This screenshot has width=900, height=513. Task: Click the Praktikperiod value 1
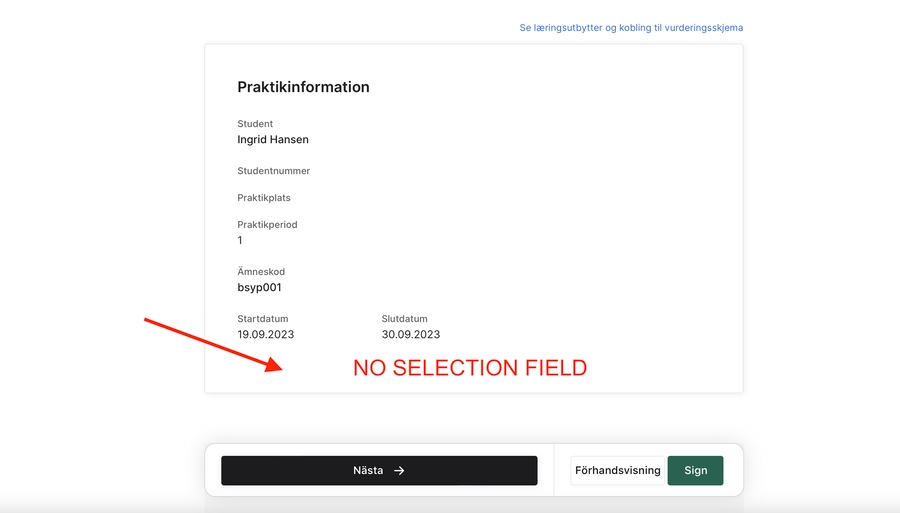coord(240,241)
